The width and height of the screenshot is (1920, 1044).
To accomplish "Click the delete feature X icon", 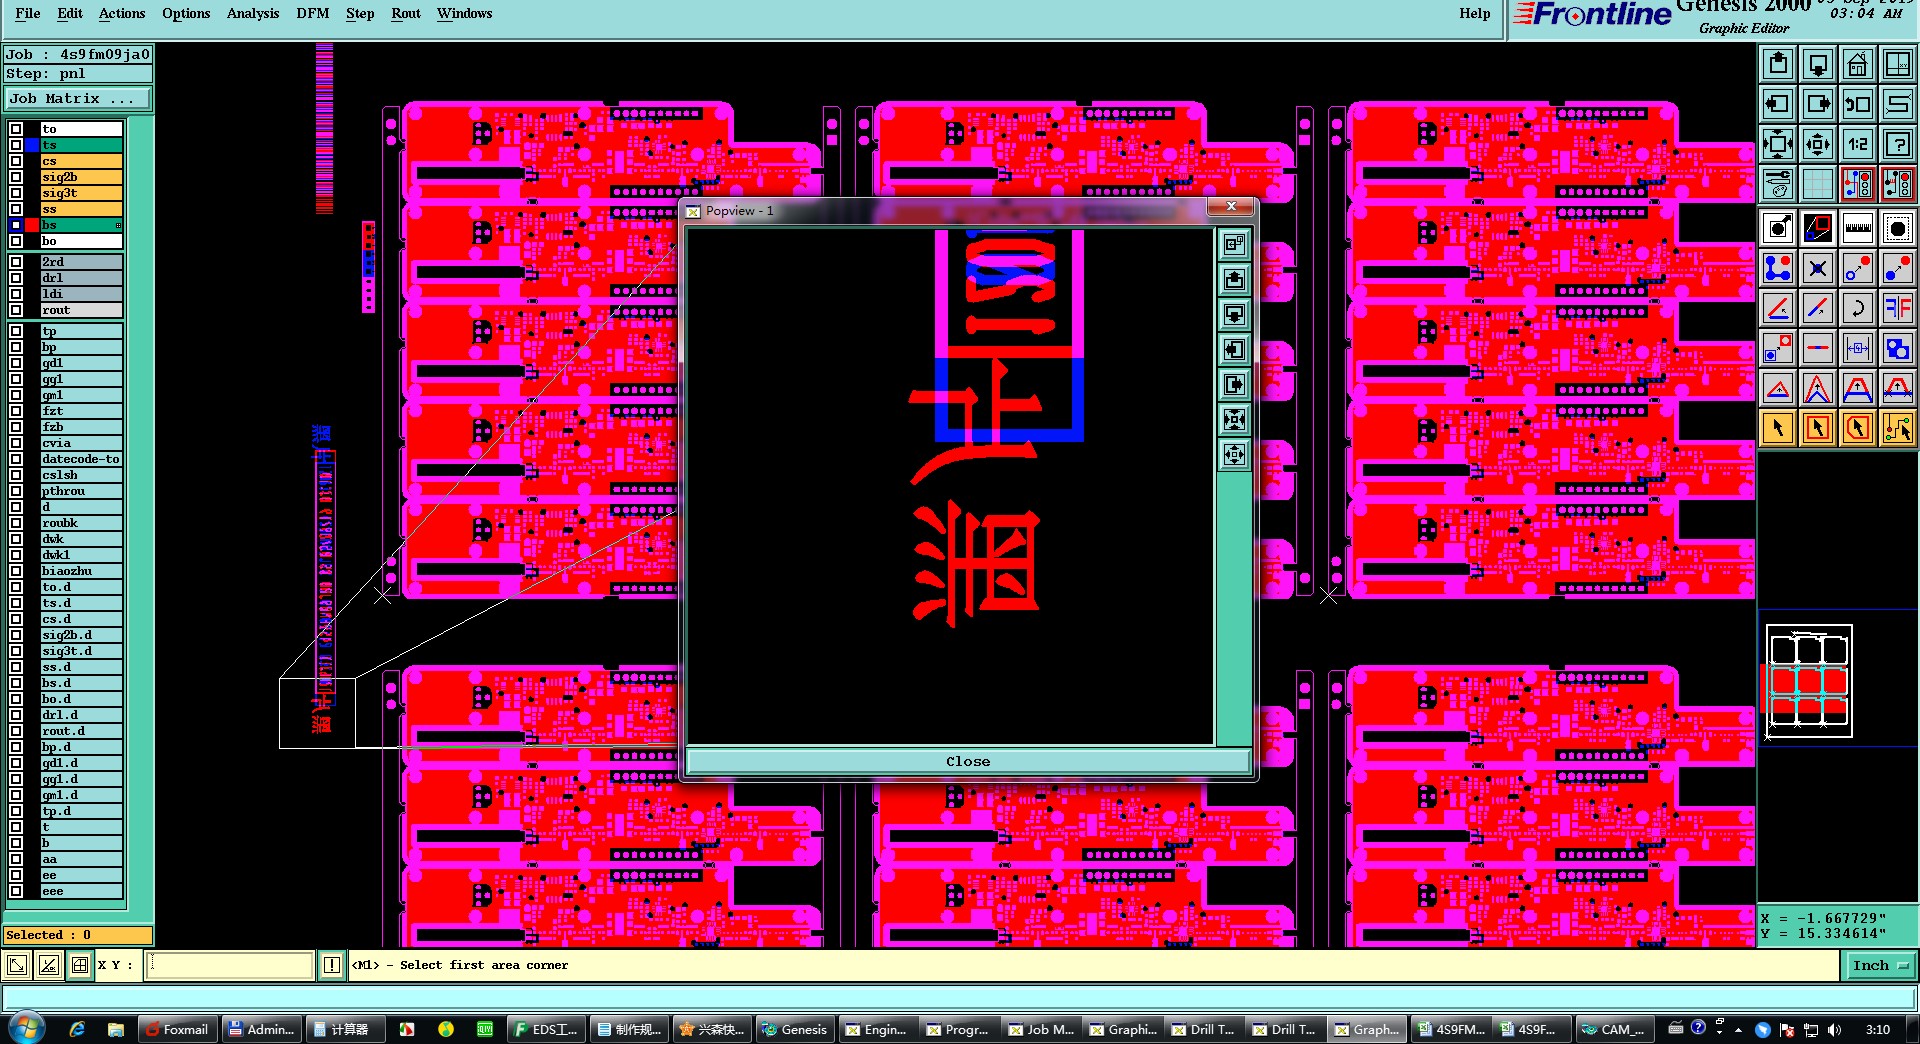I will click(x=1817, y=268).
